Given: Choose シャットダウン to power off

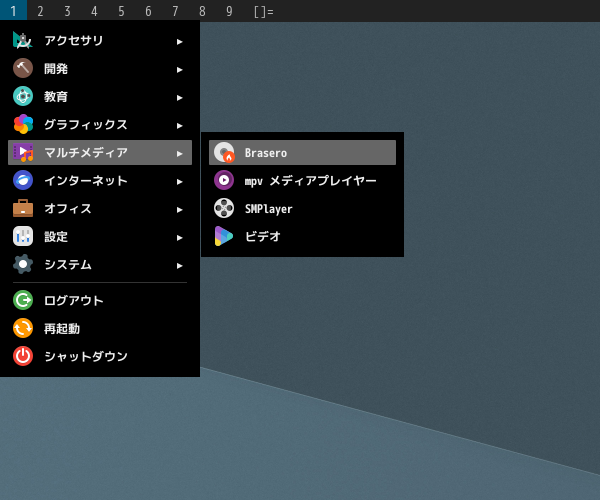Looking at the screenshot, I should [100, 356].
